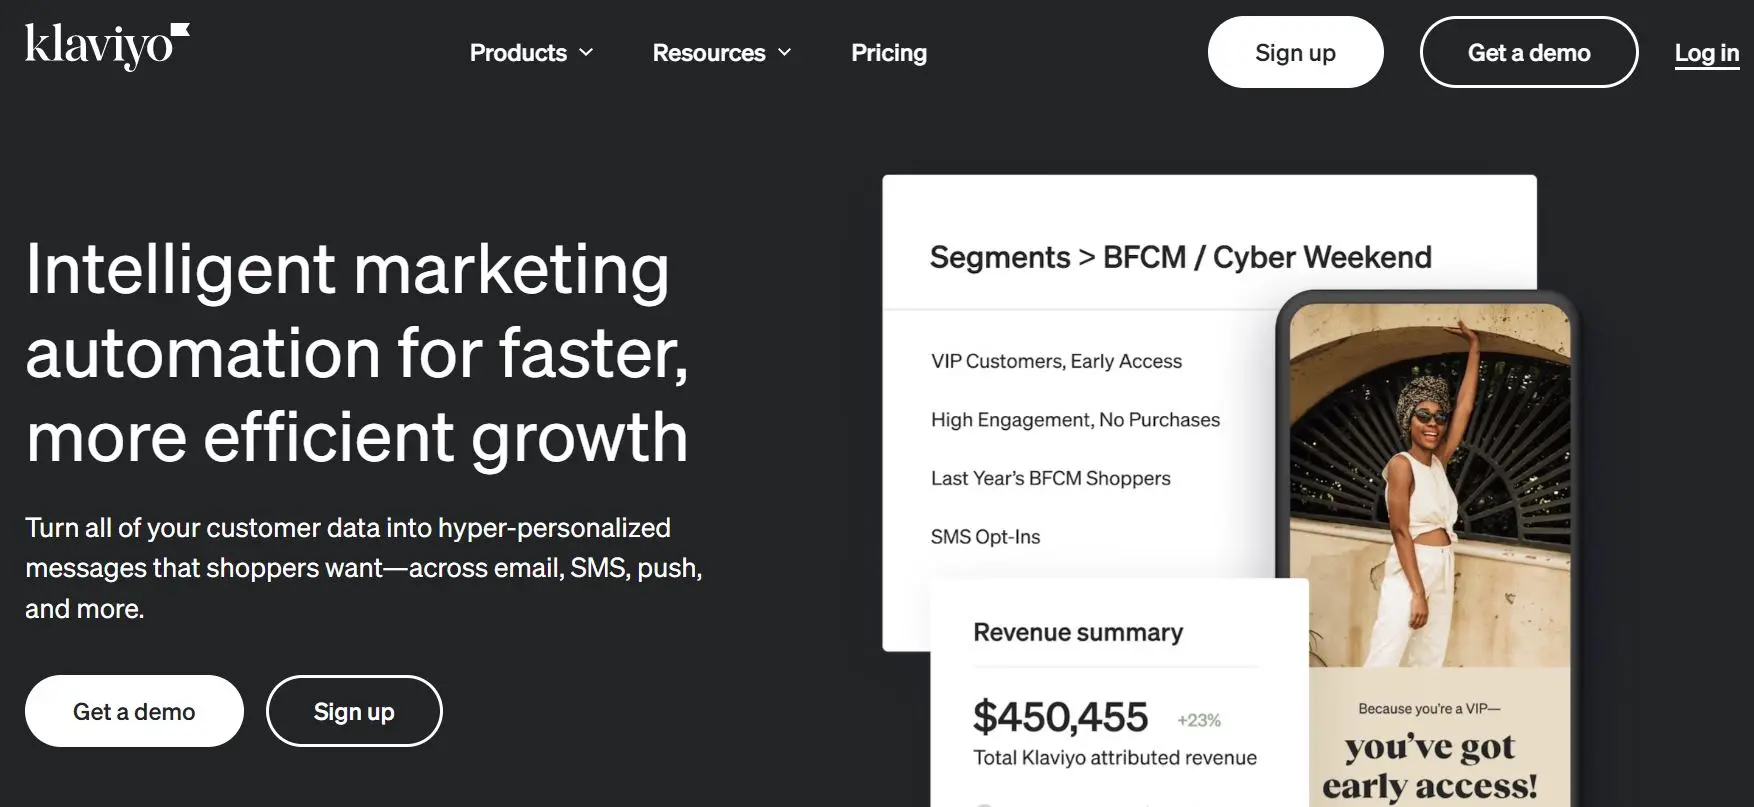Select VIP Customers, Early Access segment
The image size is (1754, 807).
[1056, 361]
